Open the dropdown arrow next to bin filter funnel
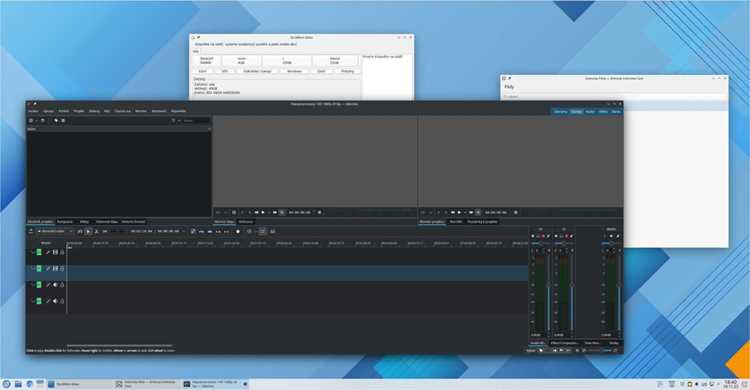 [x=179, y=121]
